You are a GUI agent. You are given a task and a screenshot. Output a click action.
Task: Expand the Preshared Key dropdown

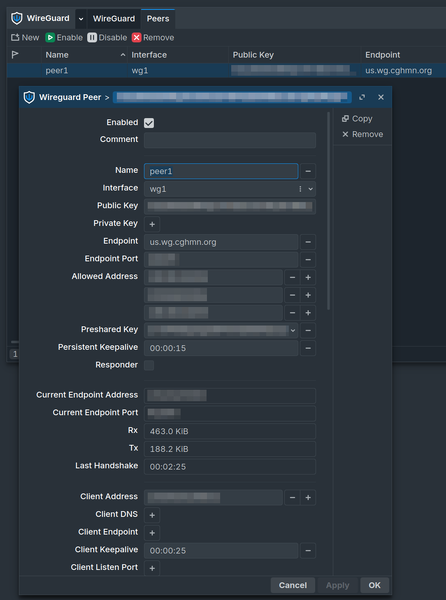[x=293, y=330]
